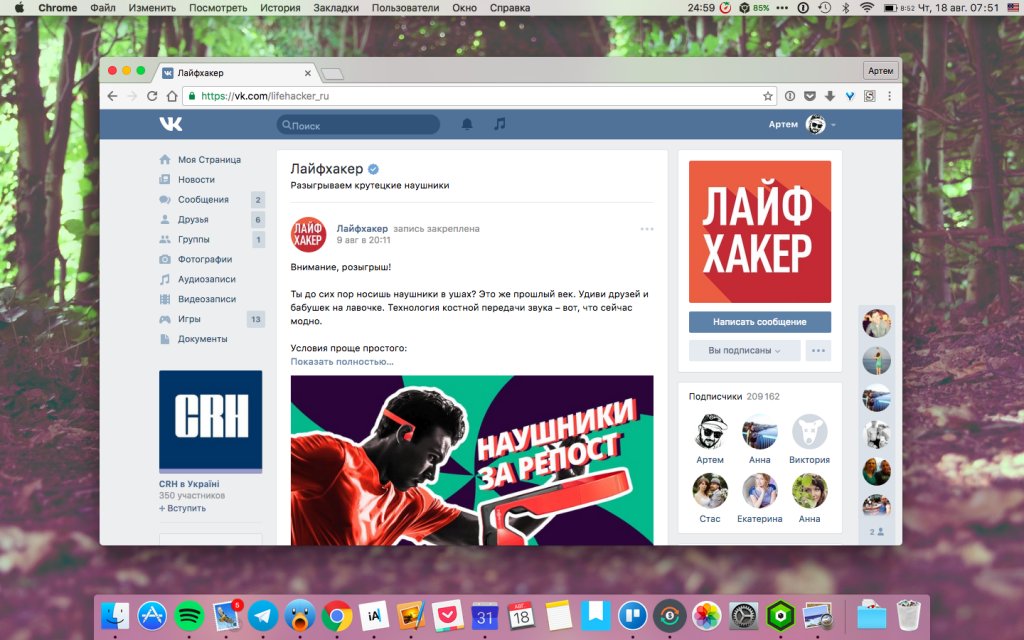This screenshot has width=1024, height=640.
Task: Select the Лайфхакер browser tab
Action: 236,73
